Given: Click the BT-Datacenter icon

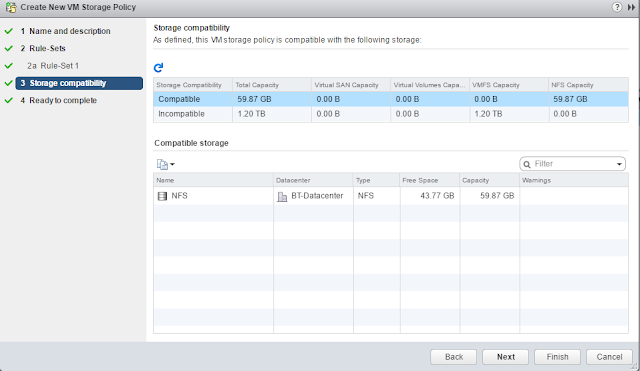Looking at the screenshot, I should [x=282, y=197].
